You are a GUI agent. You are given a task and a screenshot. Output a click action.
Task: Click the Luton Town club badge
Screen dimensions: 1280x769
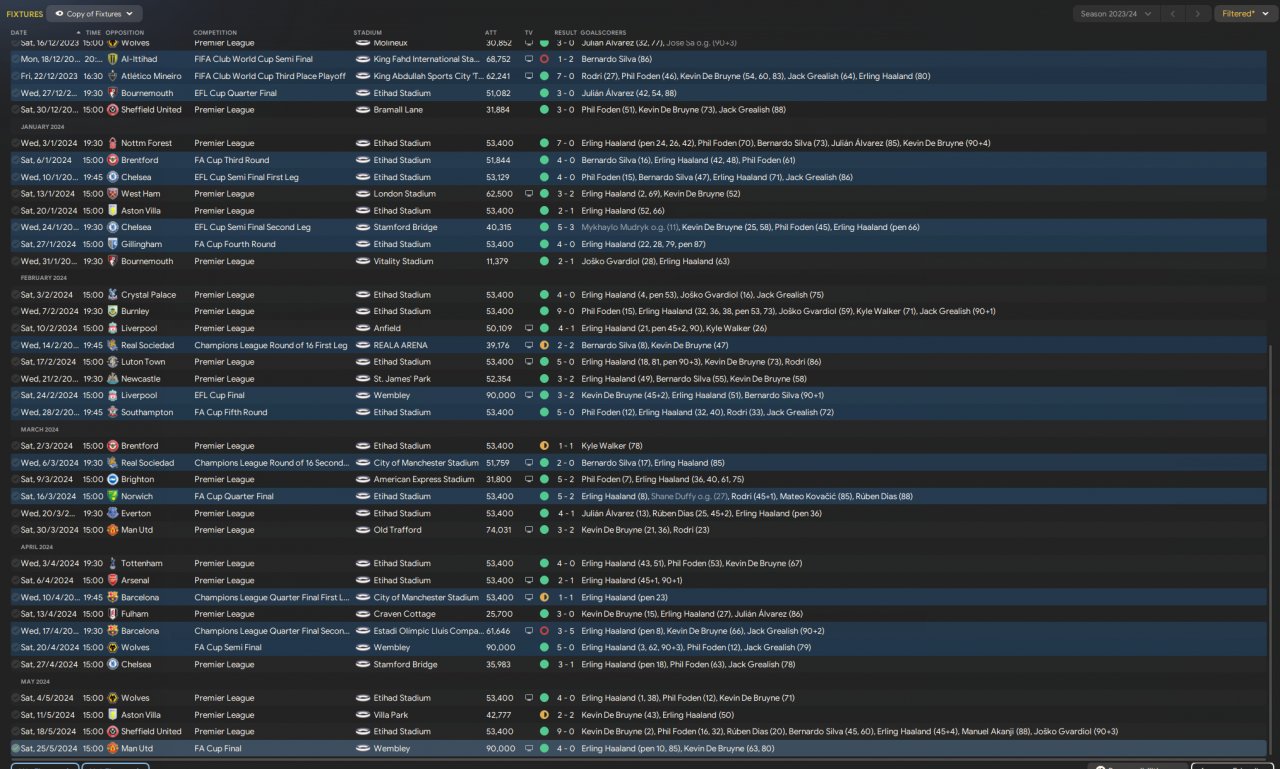click(112, 362)
